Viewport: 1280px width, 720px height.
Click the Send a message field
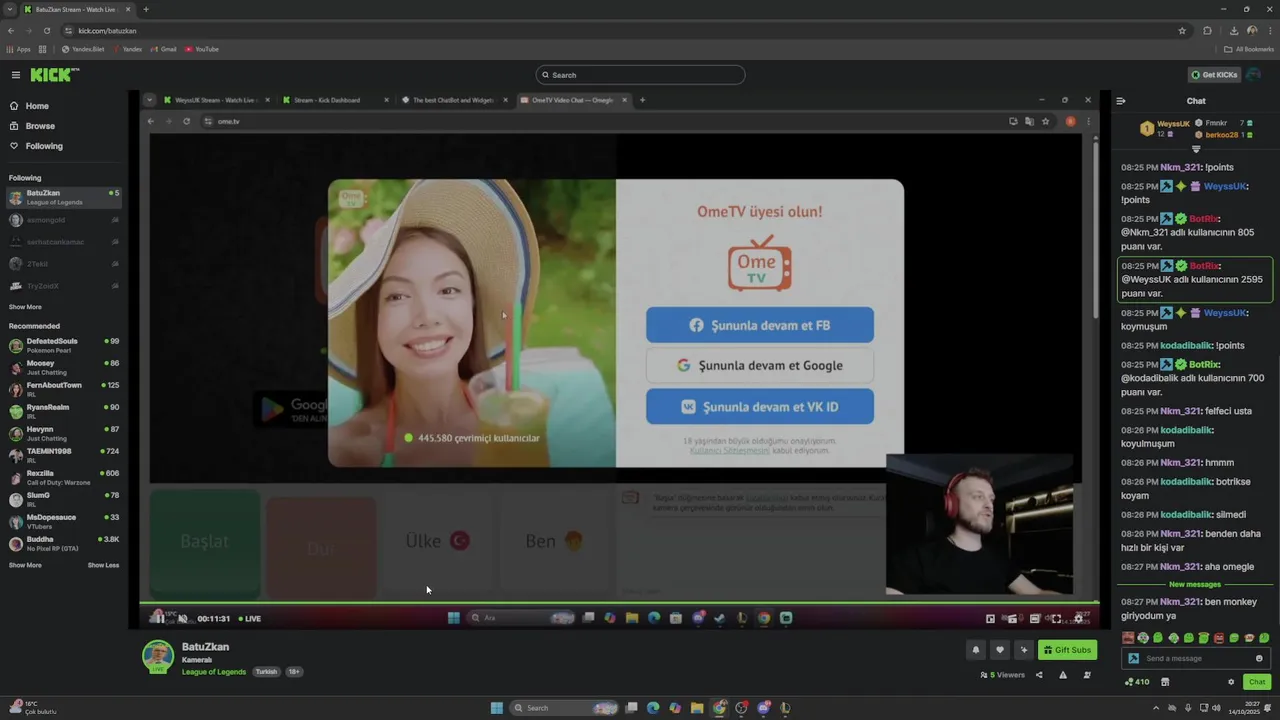1198,658
